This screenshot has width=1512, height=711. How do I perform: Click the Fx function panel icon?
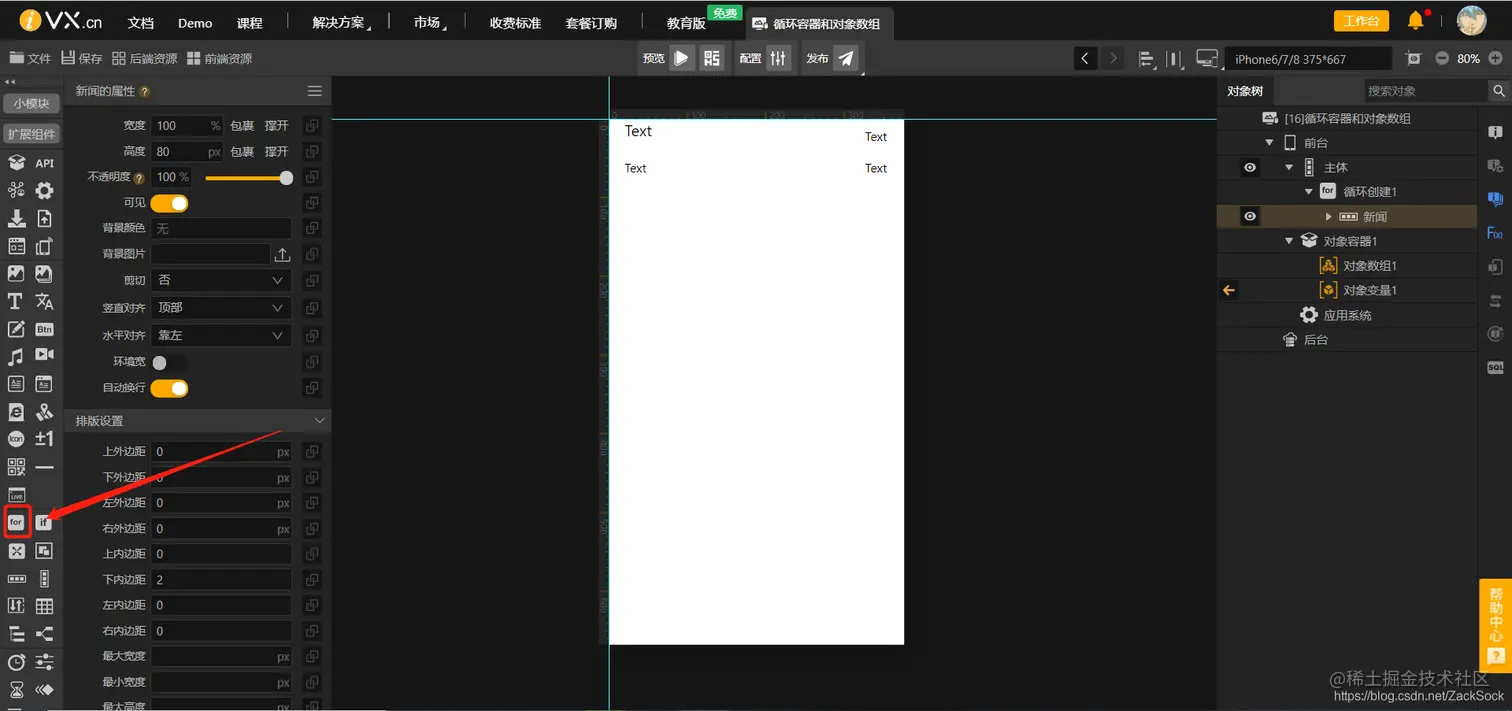pyautogui.click(x=1495, y=233)
